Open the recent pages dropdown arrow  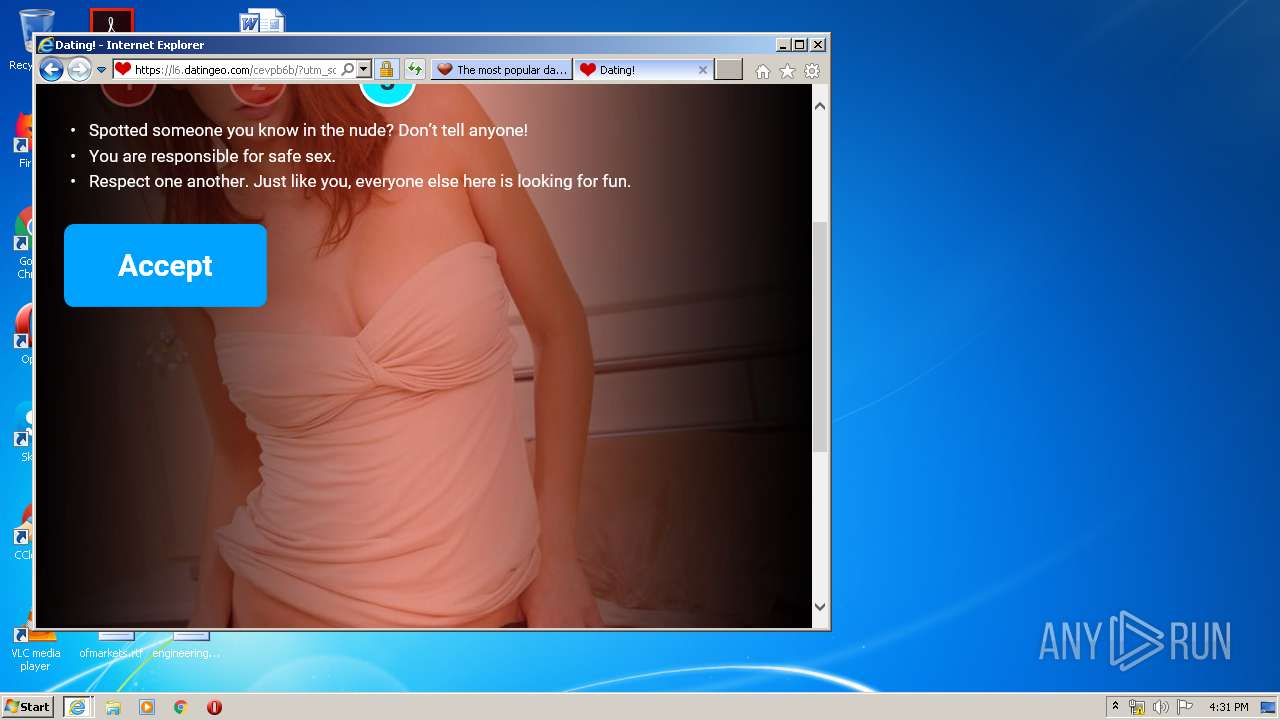[x=101, y=70]
